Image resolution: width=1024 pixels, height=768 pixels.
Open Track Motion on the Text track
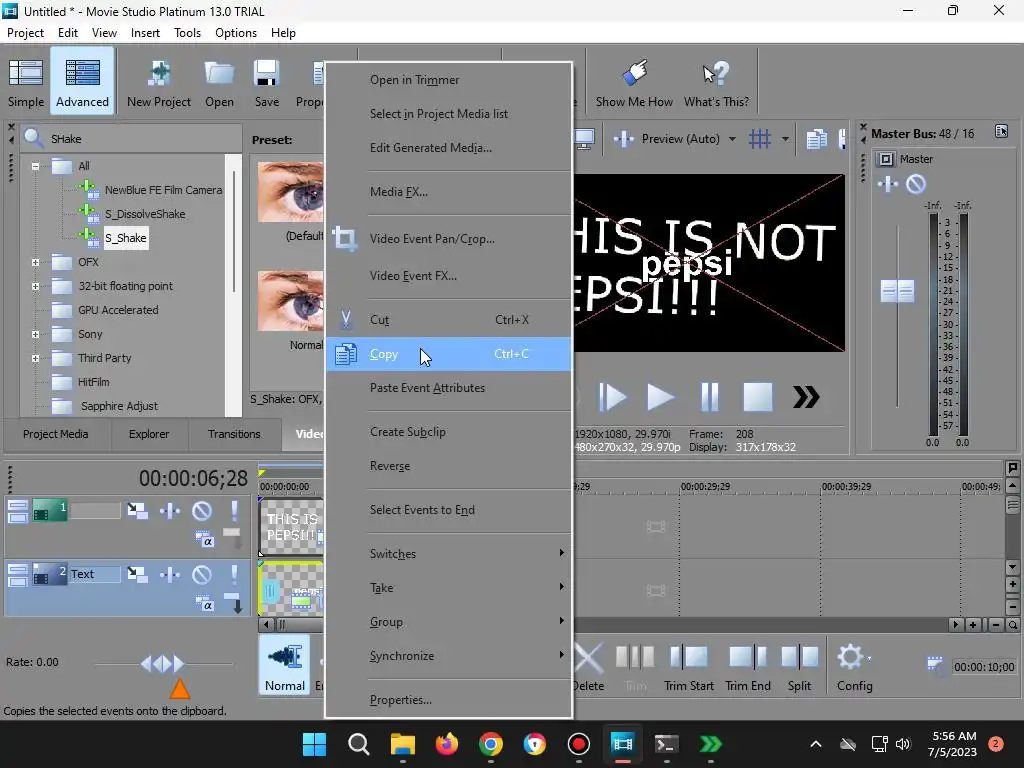coord(137,574)
